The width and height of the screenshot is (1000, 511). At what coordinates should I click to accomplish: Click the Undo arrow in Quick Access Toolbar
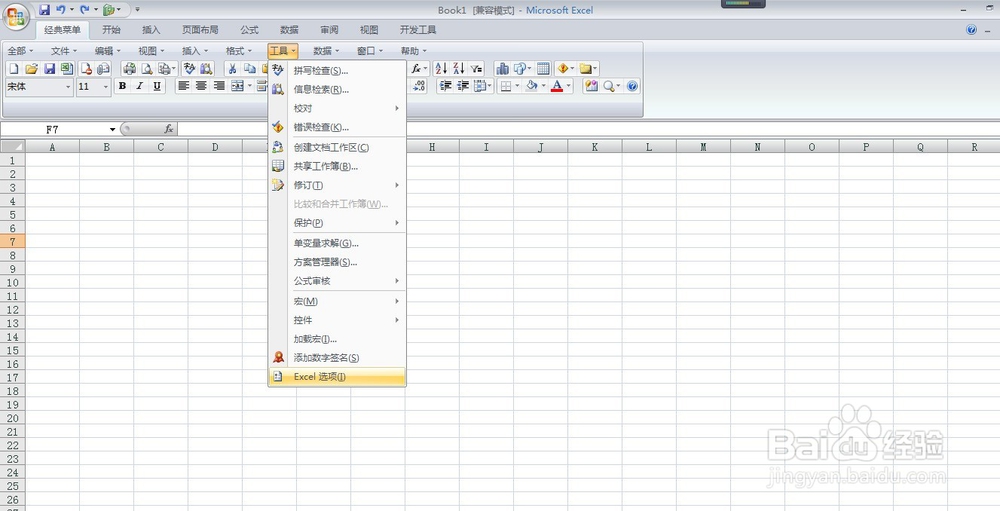pos(61,10)
